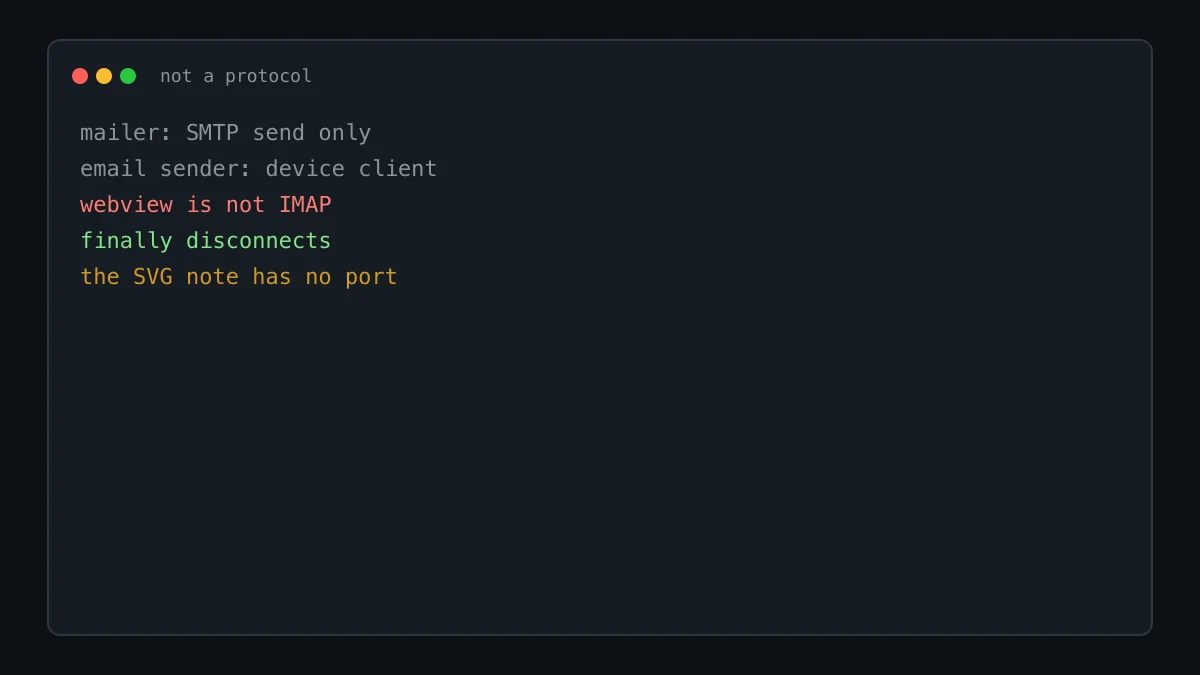Click the word 'port' ending the orange line

(x=372, y=278)
